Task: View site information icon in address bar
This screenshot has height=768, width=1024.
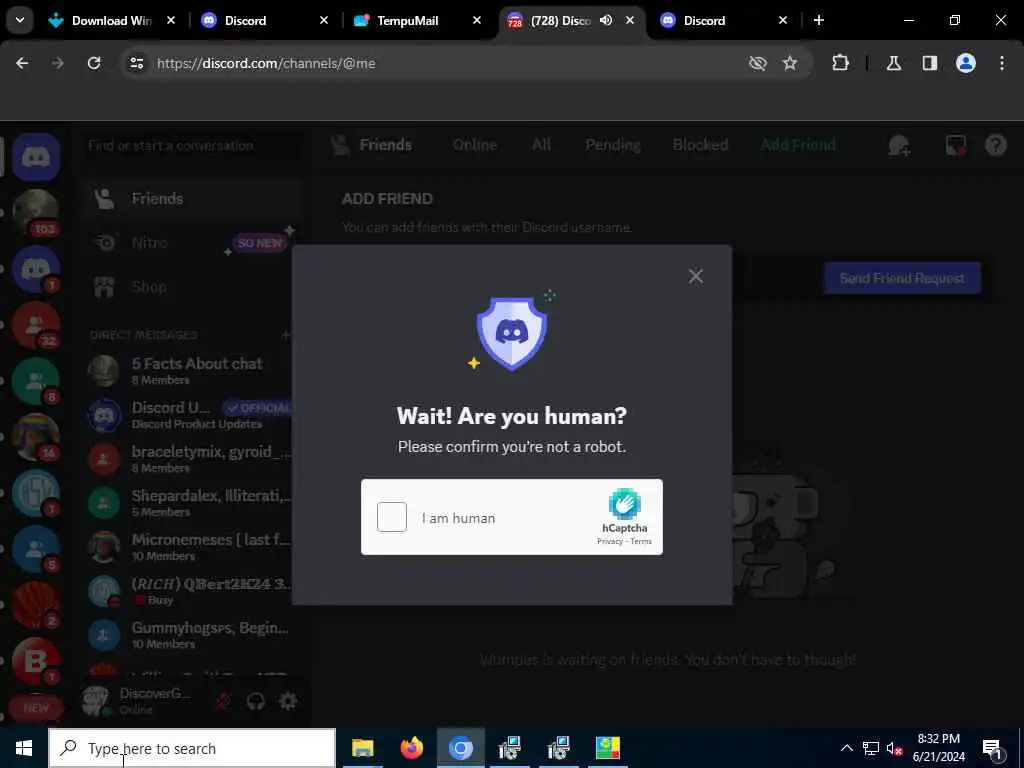Action: (x=136, y=63)
